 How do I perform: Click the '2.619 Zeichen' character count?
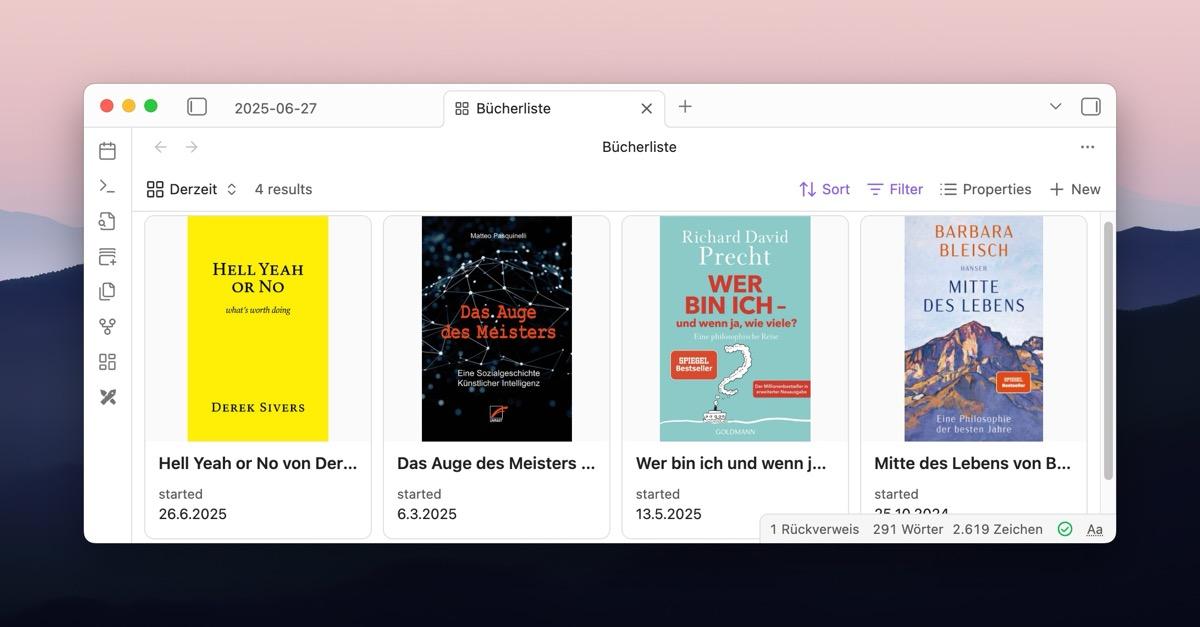coord(998,529)
